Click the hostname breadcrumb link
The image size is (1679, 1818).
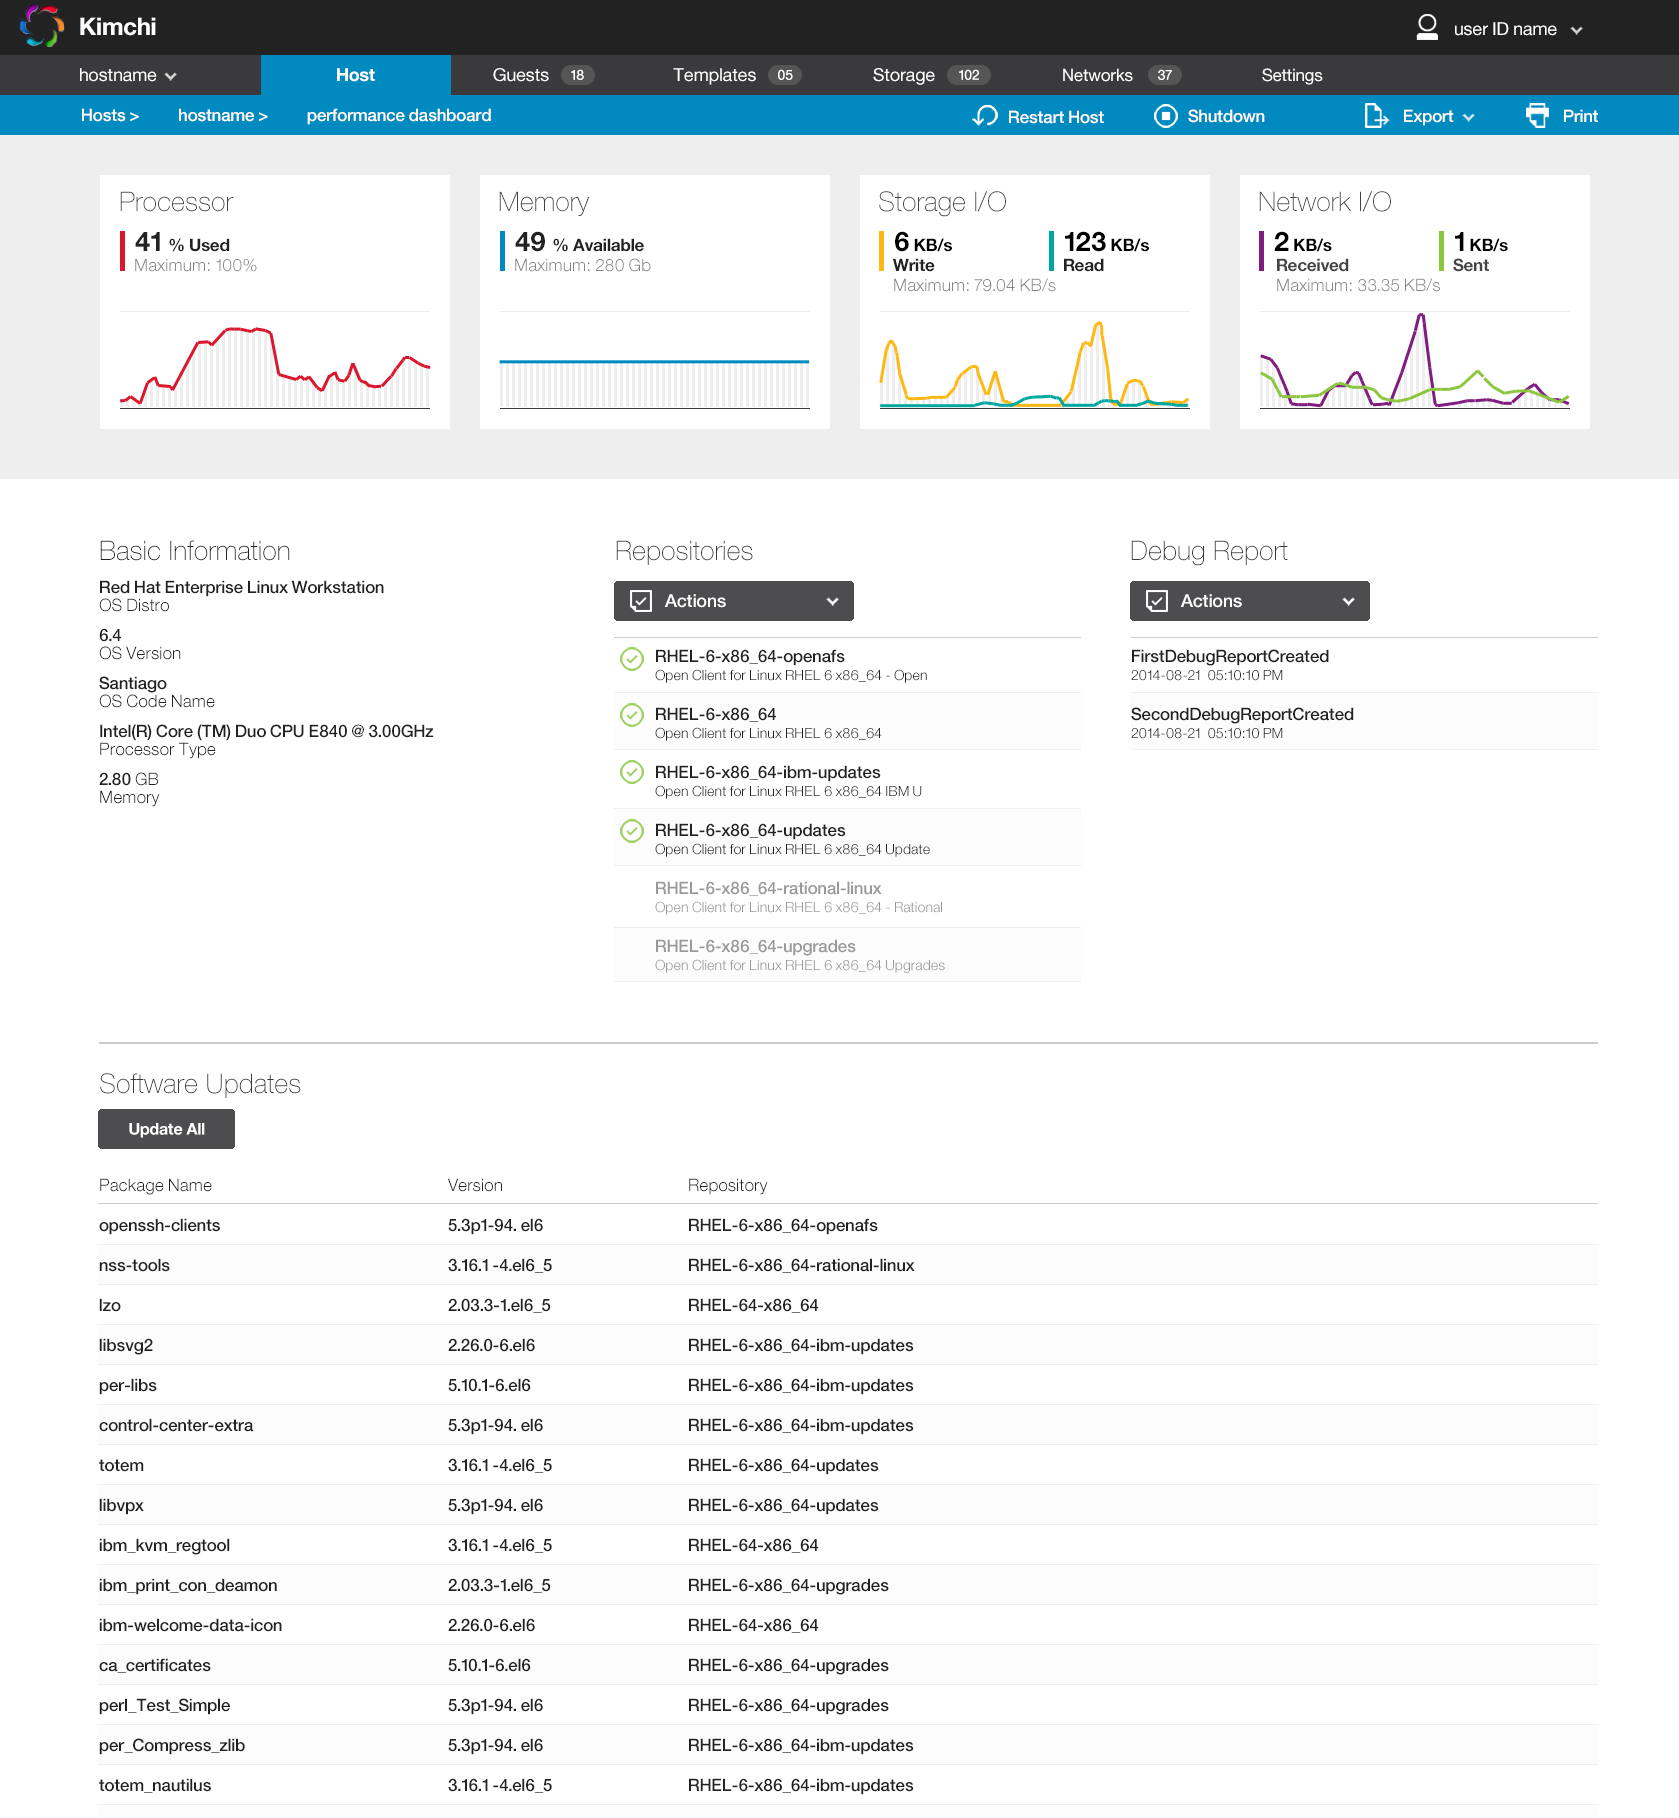222,115
